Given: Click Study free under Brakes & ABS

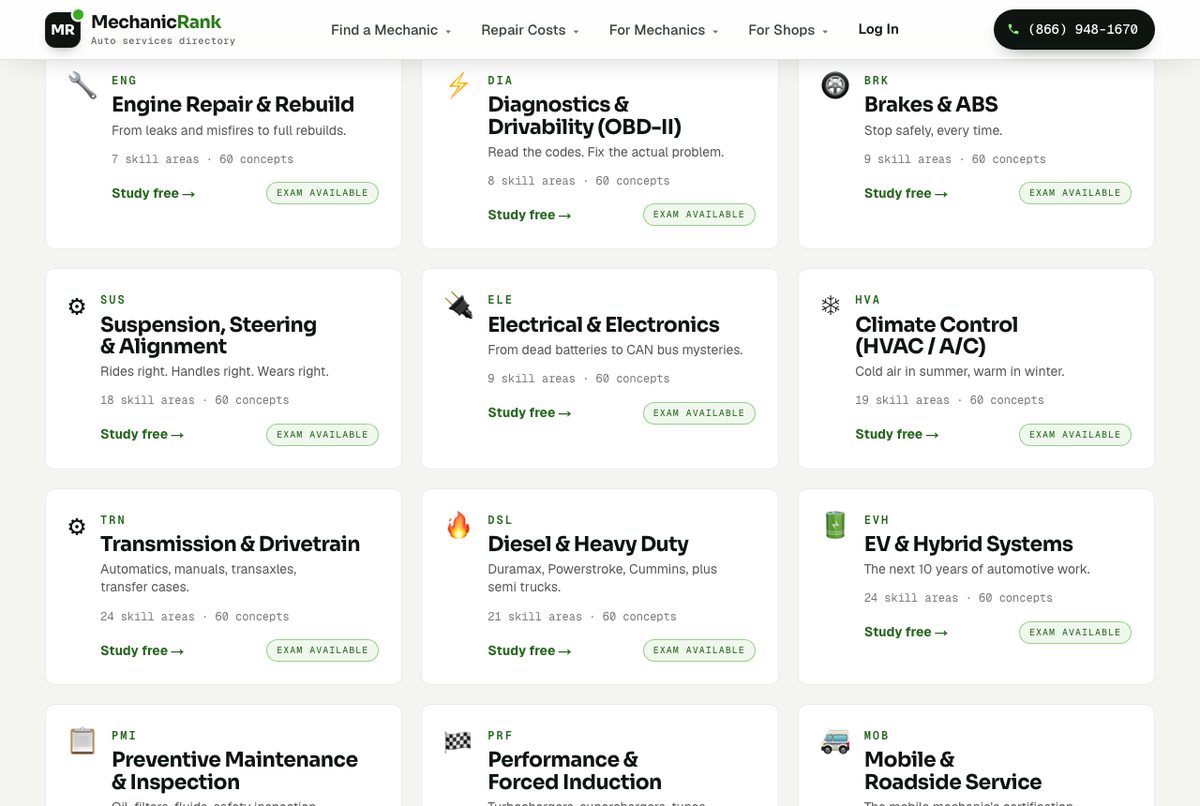Looking at the screenshot, I should (906, 193).
